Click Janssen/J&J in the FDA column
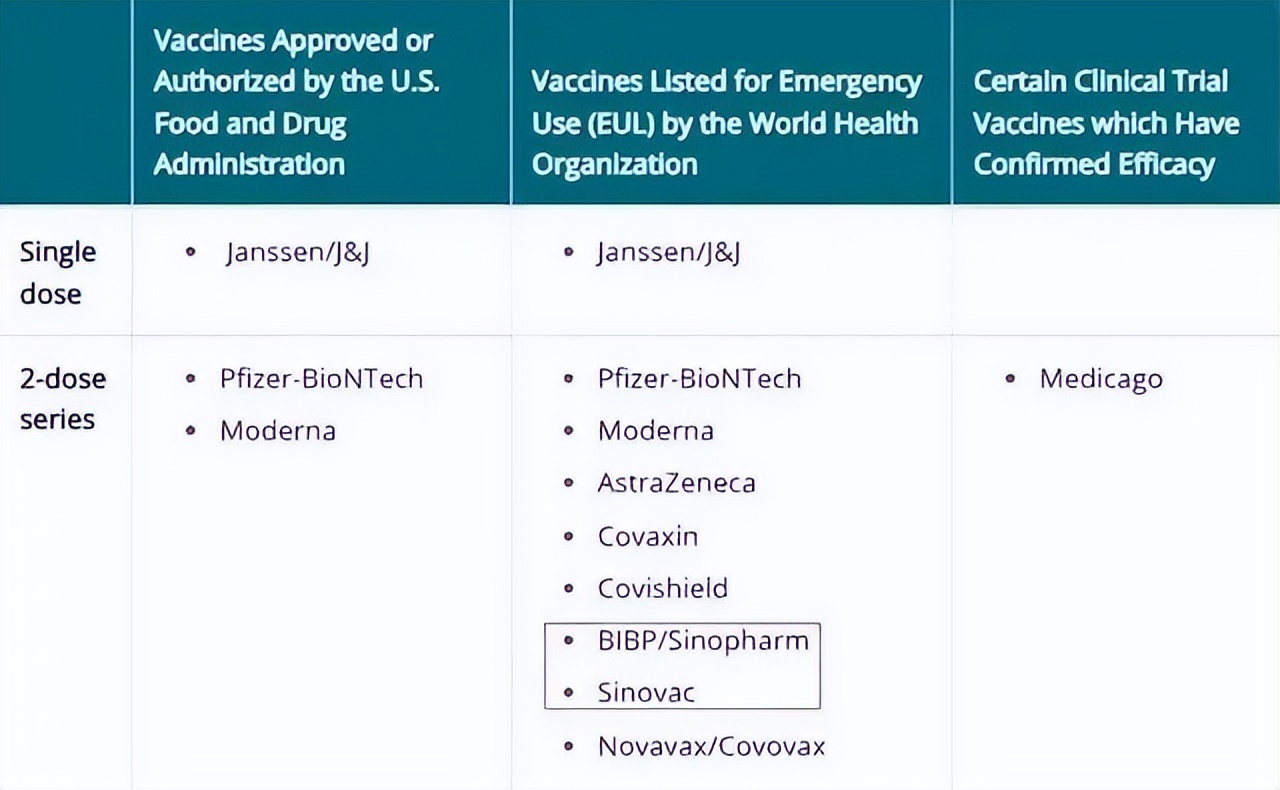The height and width of the screenshot is (790, 1280). pyautogui.click(x=298, y=253)
